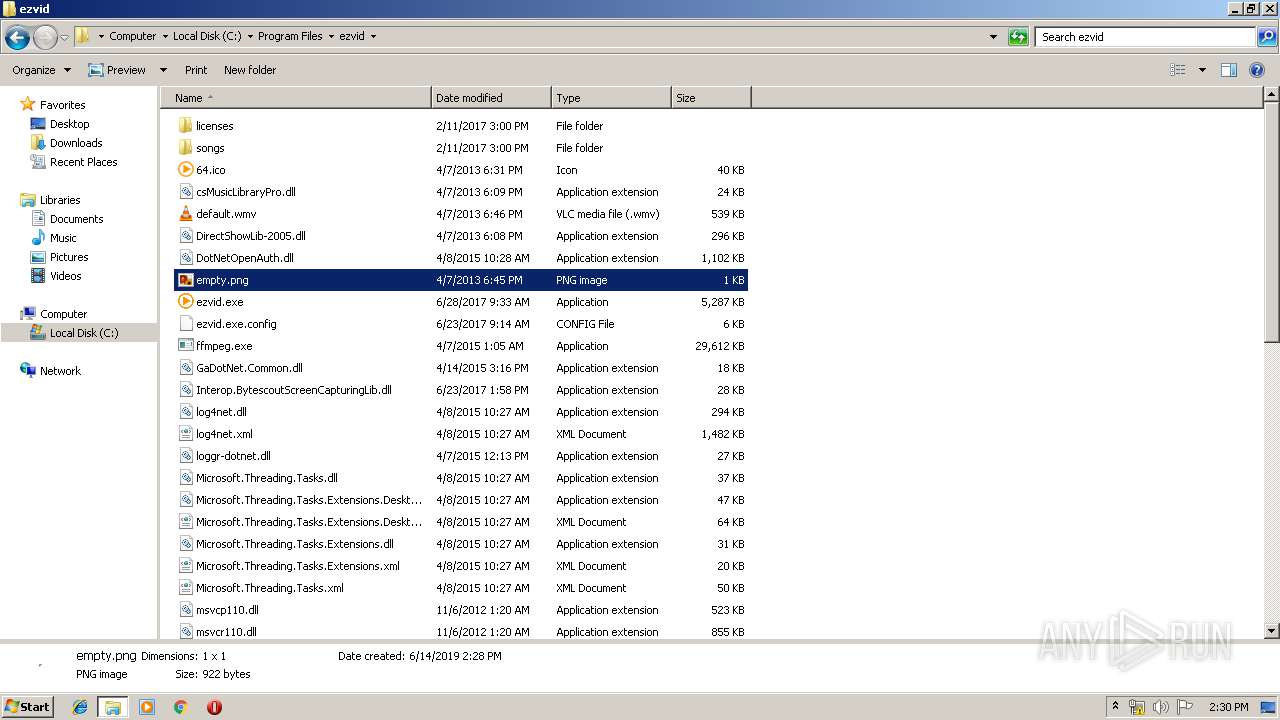Select Local Disk (C:) in tree
The width and height of the screenshot is (1280, 720).
pos(84,333)
